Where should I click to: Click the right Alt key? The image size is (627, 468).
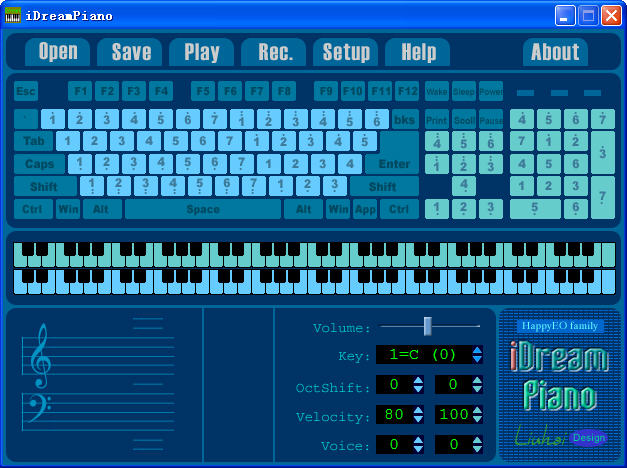(x=304, y=209)
